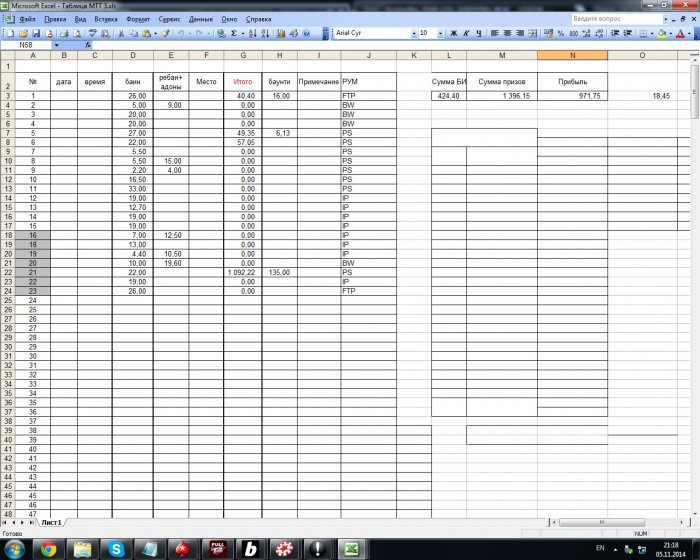Open the Правка menu

click(55, 19)
